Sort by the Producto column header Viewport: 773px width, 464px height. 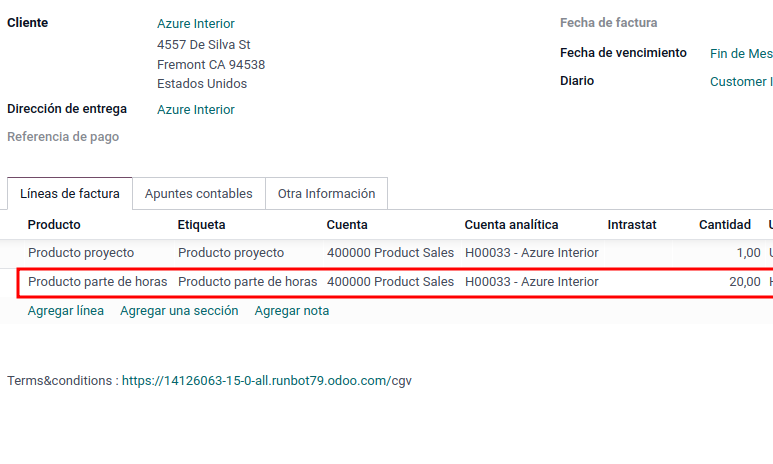54,225
